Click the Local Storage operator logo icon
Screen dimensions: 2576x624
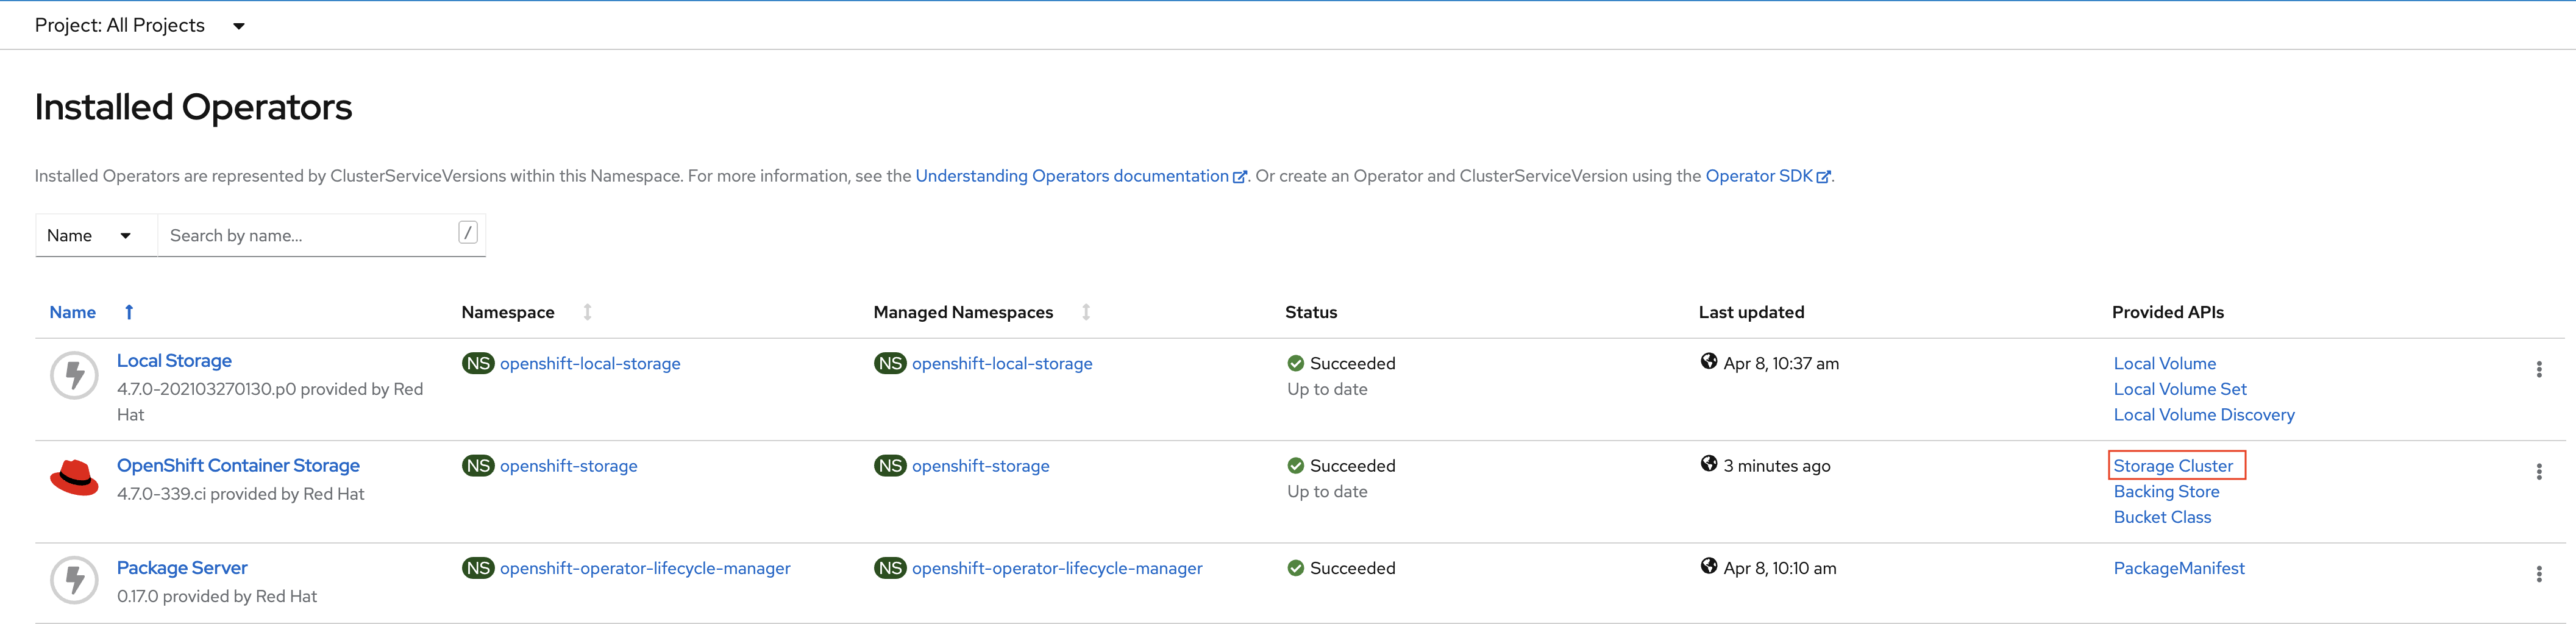coord(74,376)
